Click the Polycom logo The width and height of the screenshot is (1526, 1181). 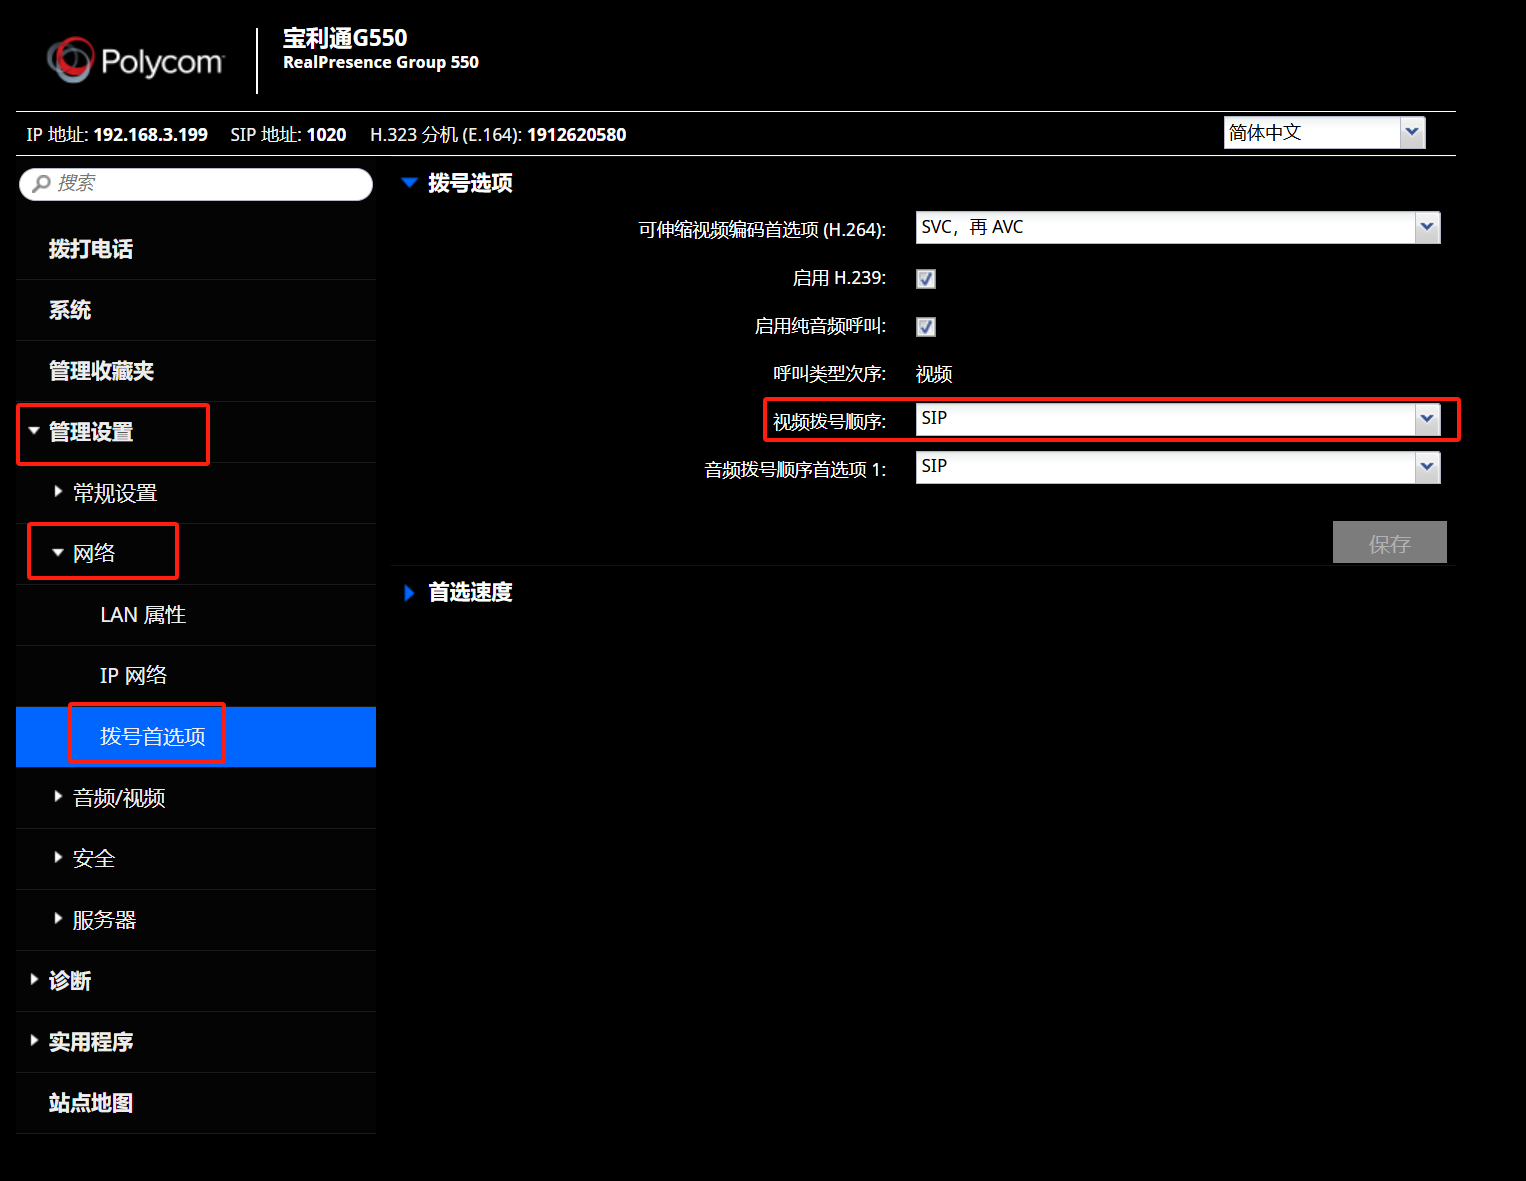coord(135,61)
